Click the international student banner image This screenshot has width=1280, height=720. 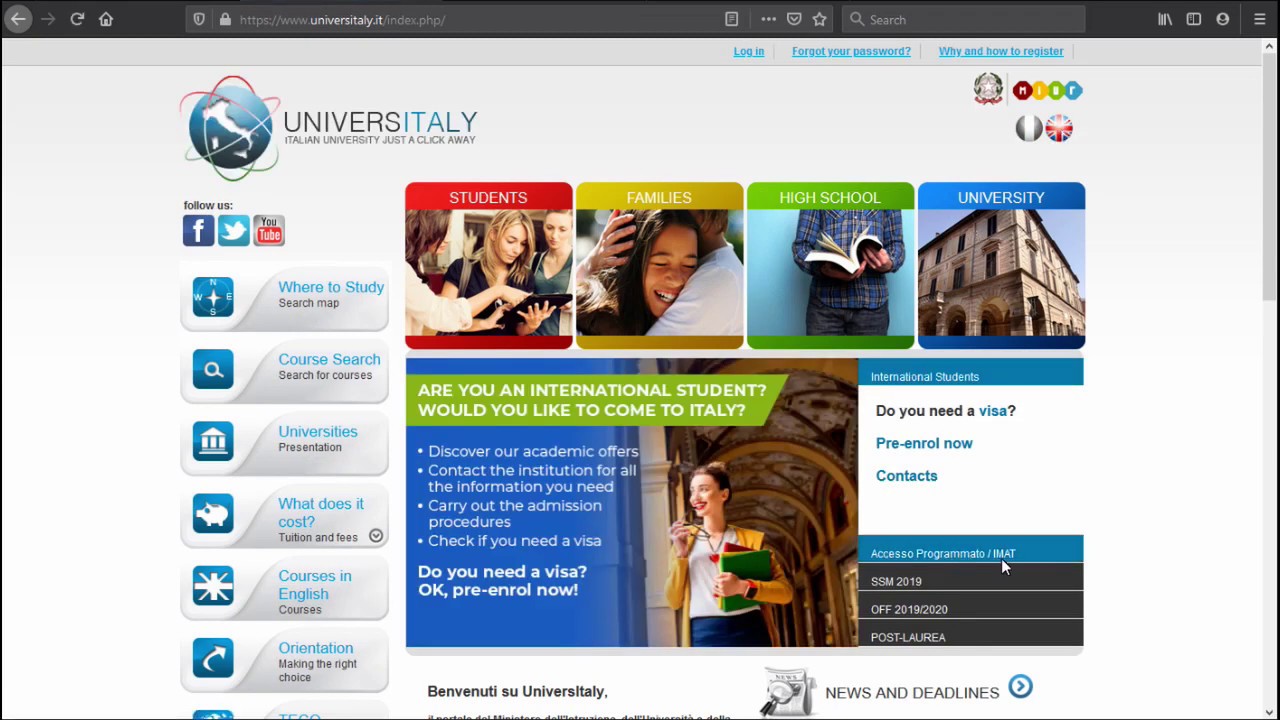click(632, 503)
